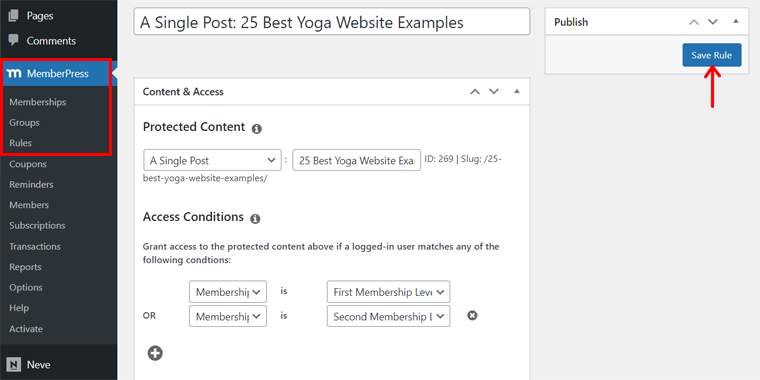Move Publish panel down with chevron
This screenshot has height=380, width=760.
coord(712,22)
